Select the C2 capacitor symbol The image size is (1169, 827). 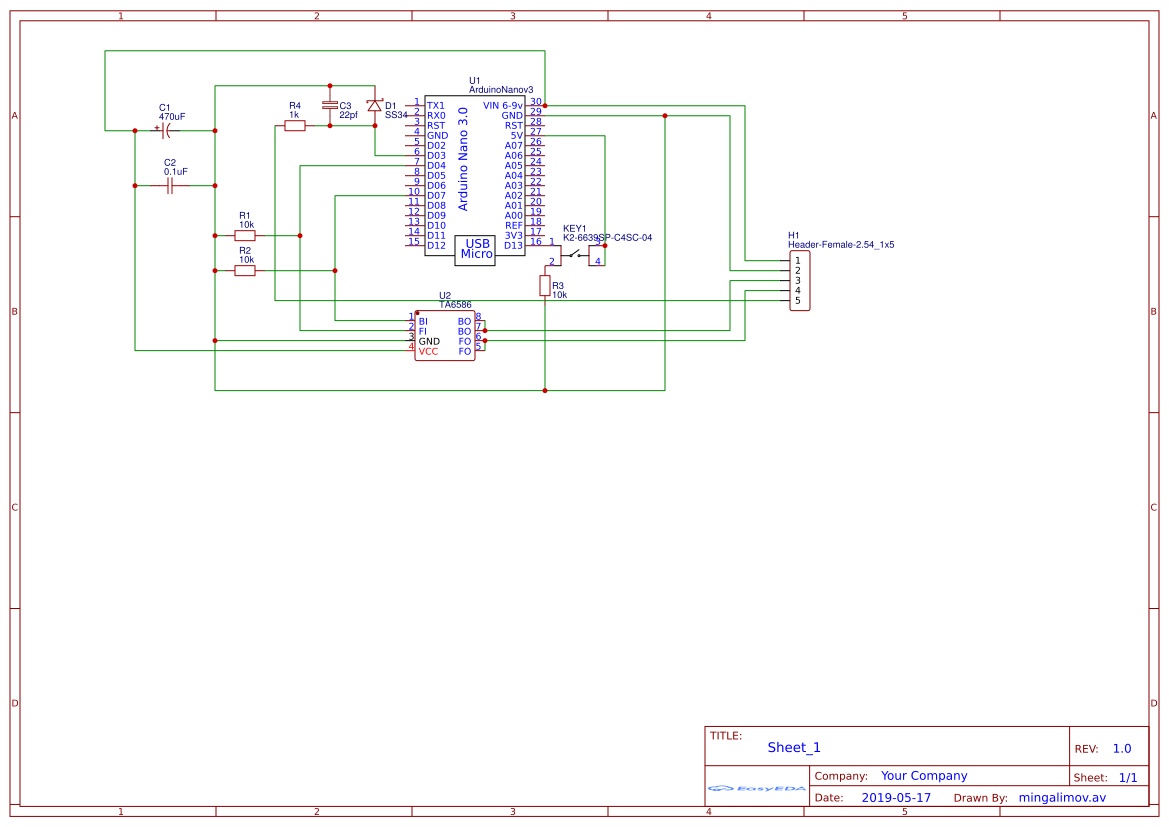pos(170,186)
